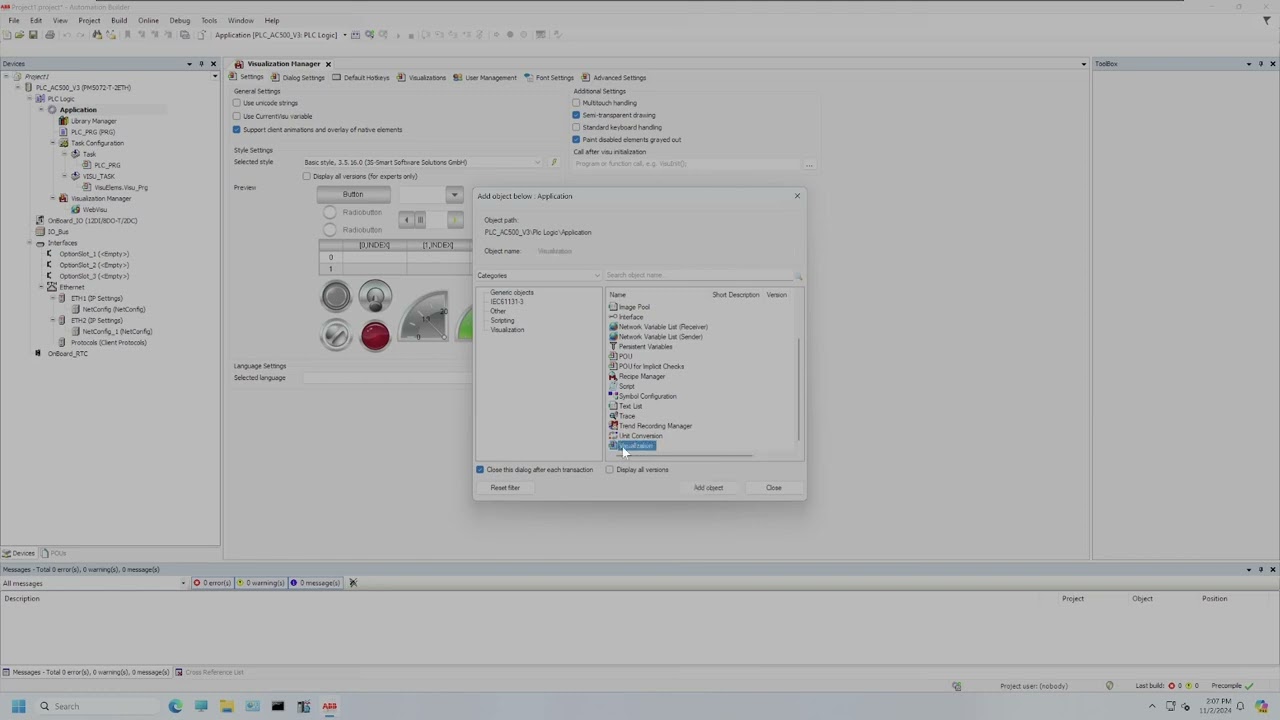The image size is (1280, 720).
Task: Open the Windows Start menu
Action: pyautogui.click(x=18, y=706)
